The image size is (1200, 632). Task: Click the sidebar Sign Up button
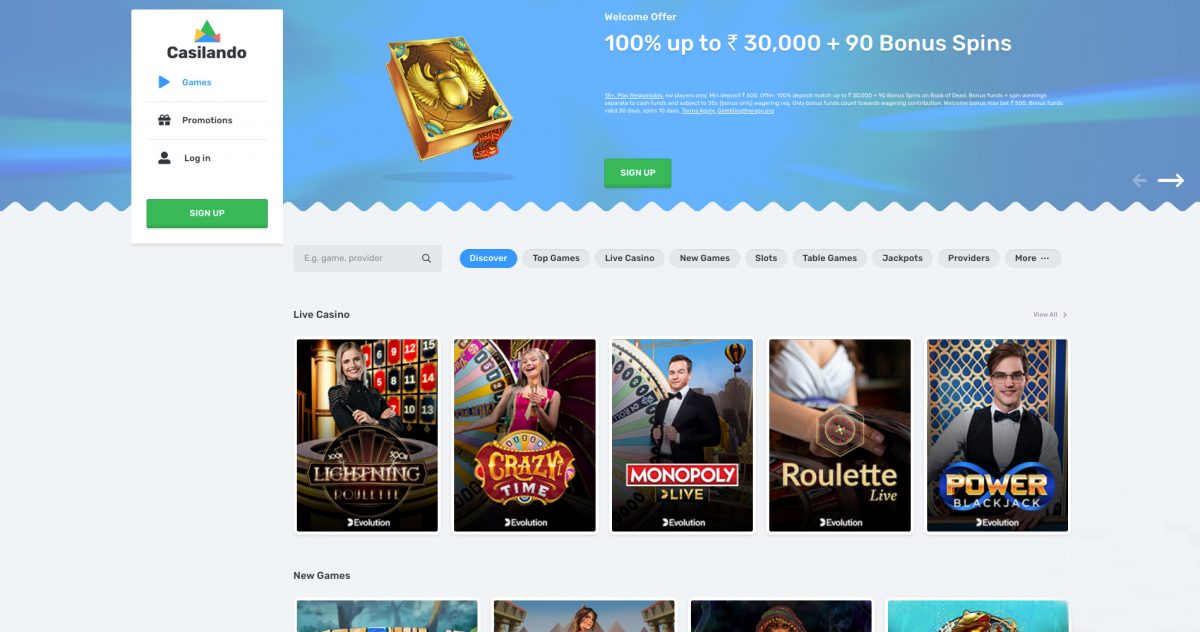pos(207,213)
